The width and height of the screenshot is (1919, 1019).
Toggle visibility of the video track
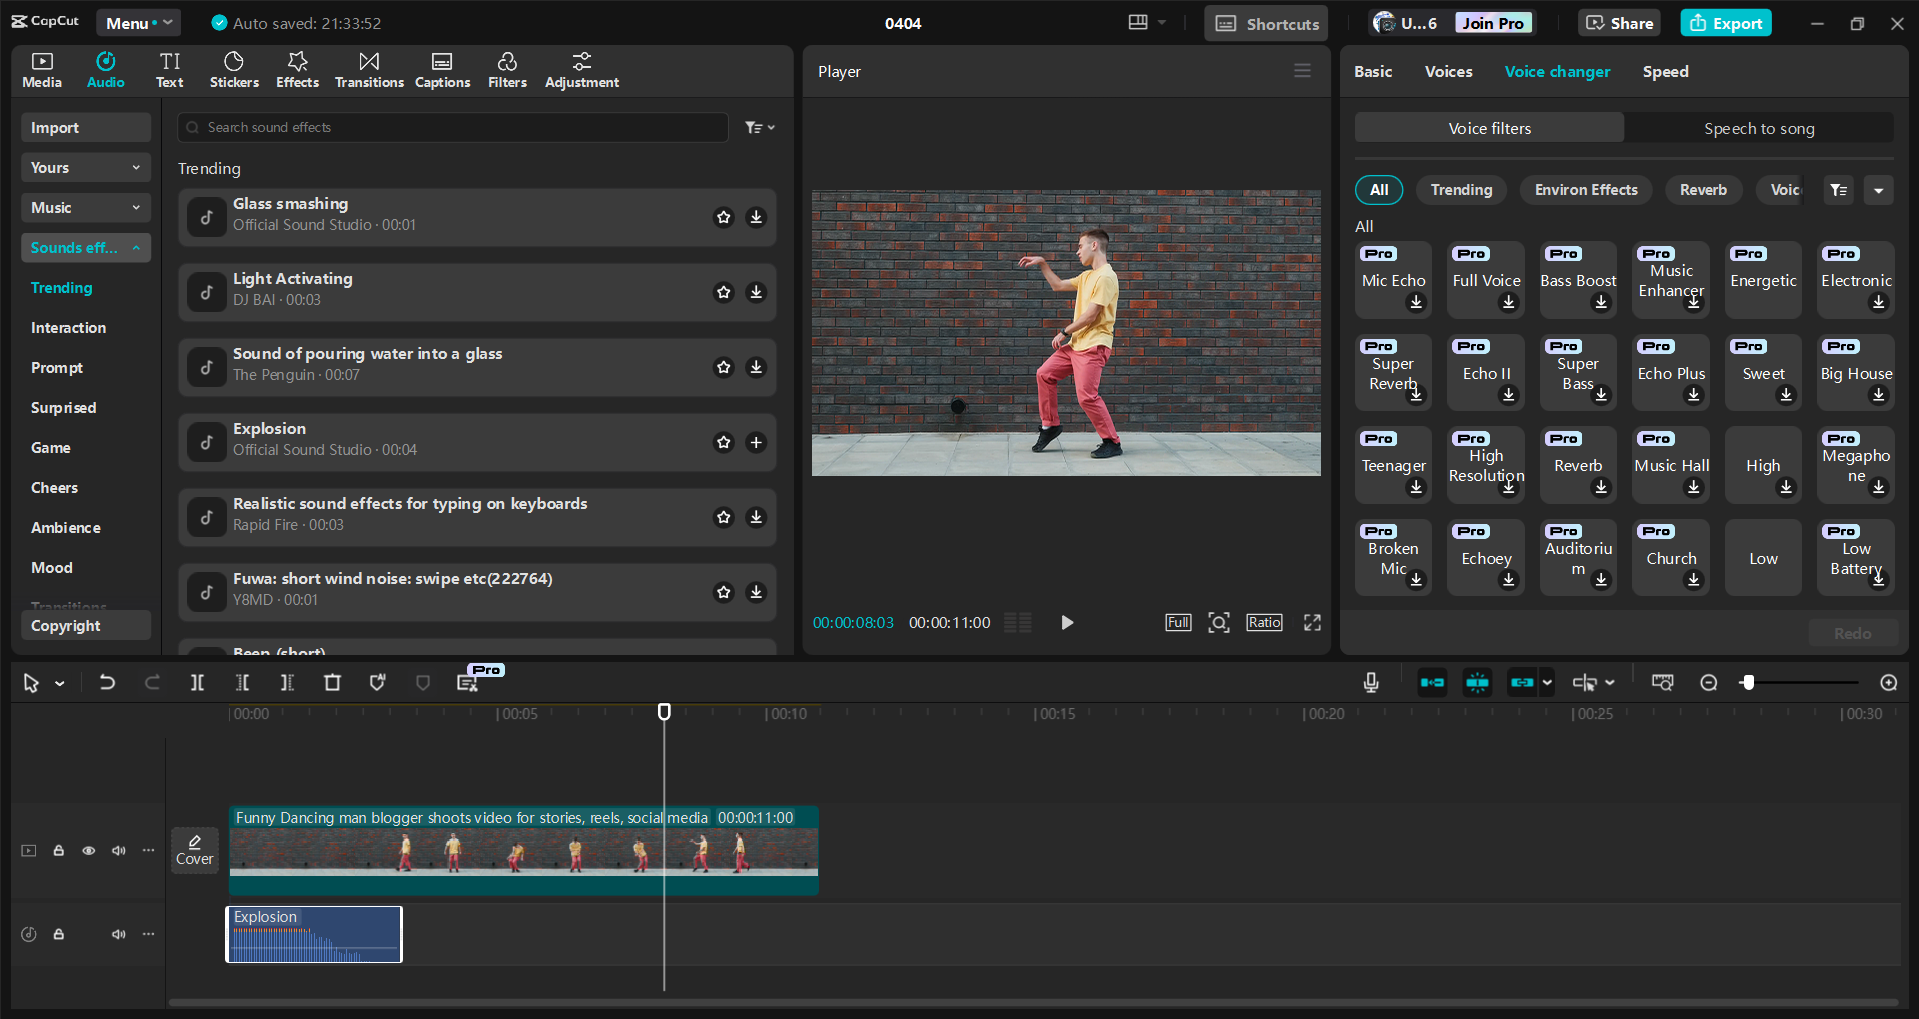point(89,851)
